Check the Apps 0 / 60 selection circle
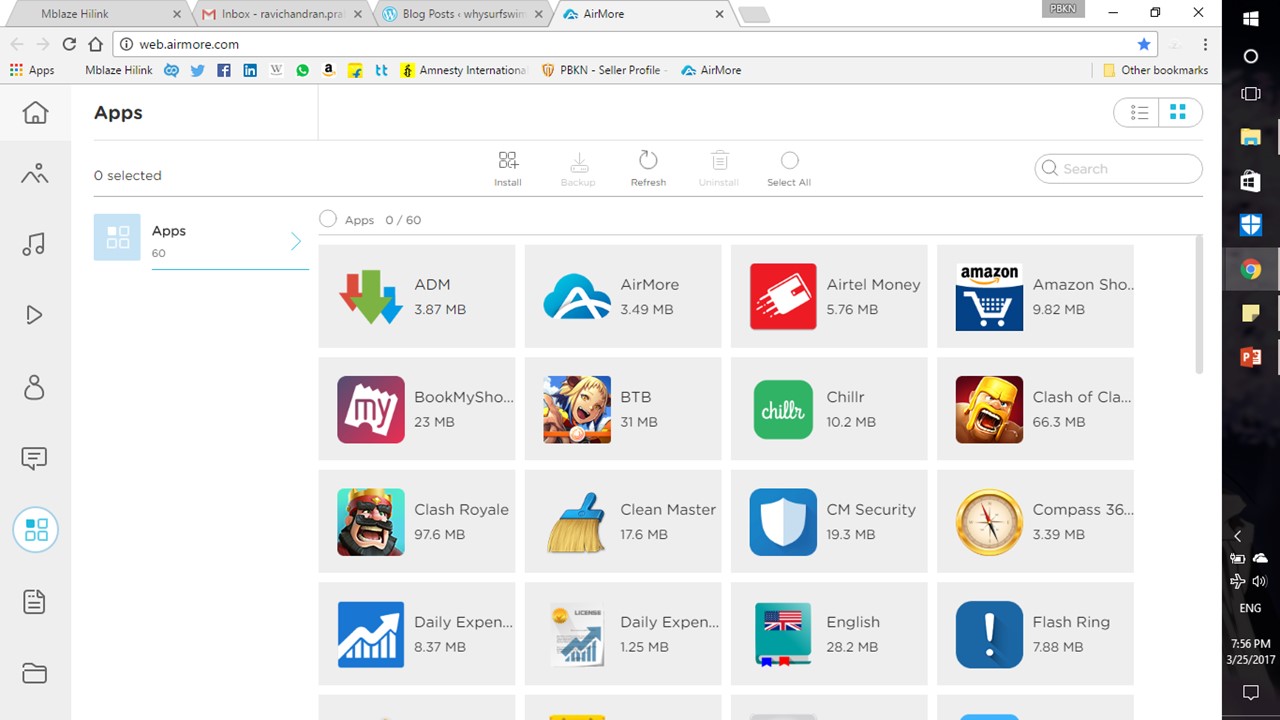 tap(328, 219)
